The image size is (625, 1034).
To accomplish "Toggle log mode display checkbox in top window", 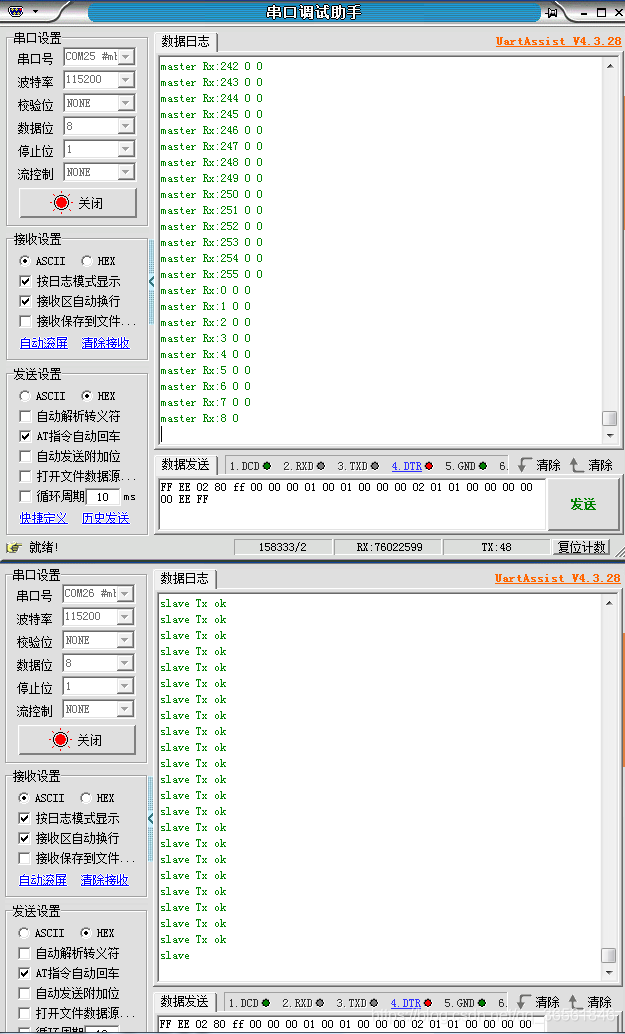I will tap(25, 282).
